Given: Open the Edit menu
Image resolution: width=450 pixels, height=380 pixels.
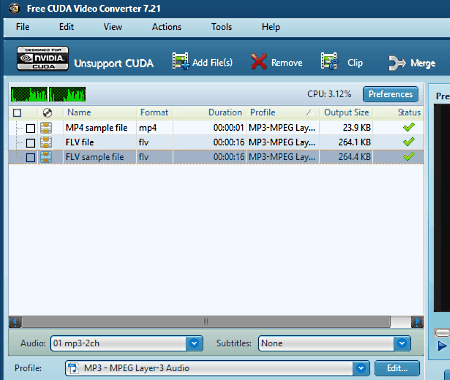Looking at the screenshot, I should [x=66, y=27].
